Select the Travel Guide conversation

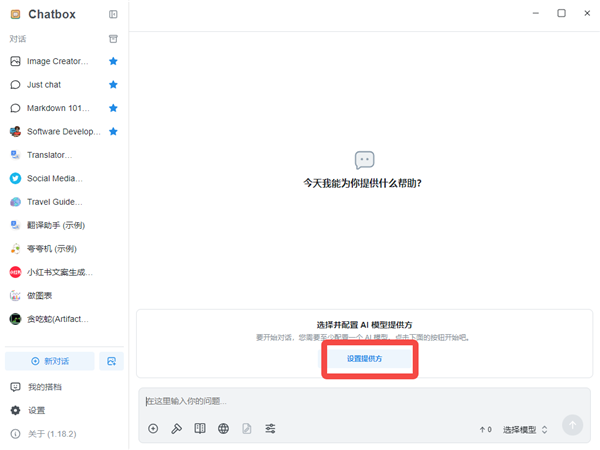pos(54,202)
